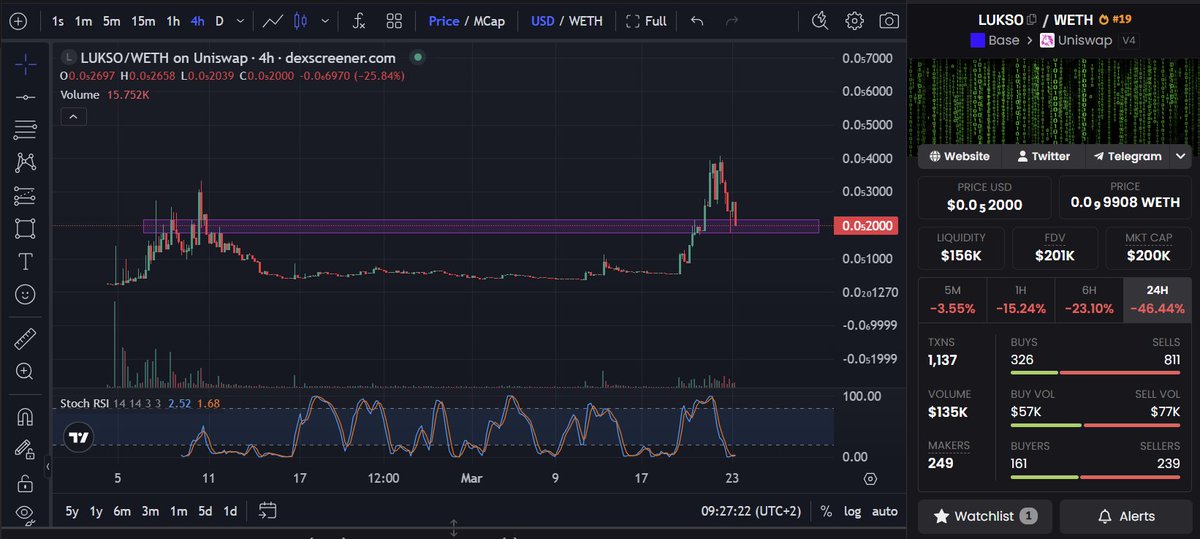Open the token Telegram link

coord(1127,157)
